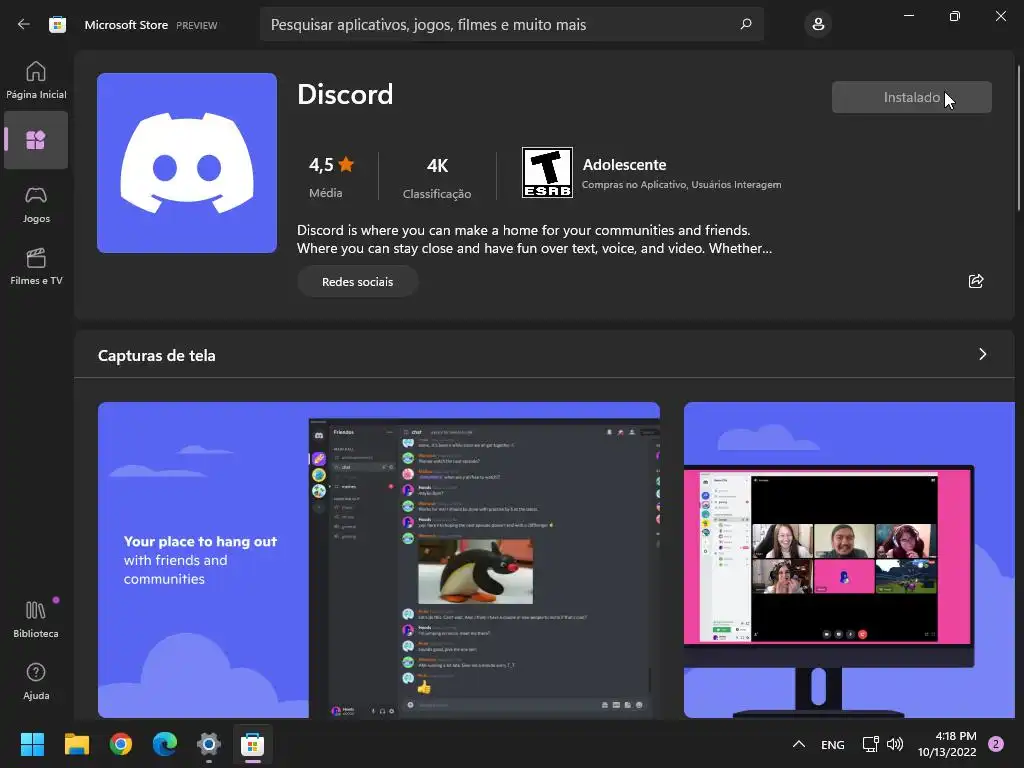
Task: Open Settings from the taskbar
Action: [x=209, y=744]
